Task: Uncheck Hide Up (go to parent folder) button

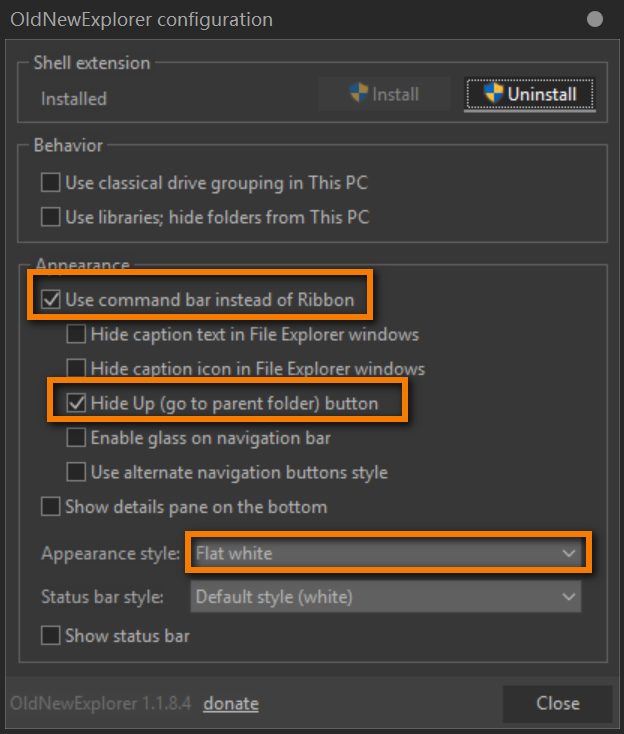Action: 76,403
